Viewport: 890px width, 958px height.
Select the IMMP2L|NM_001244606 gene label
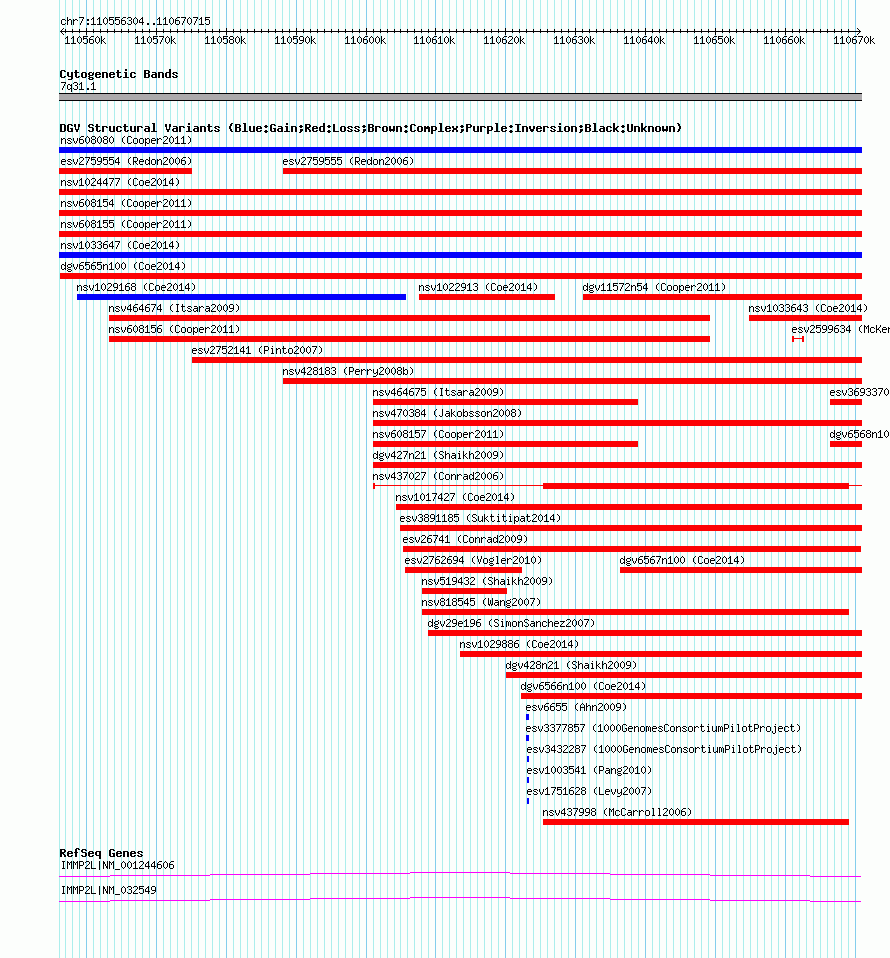pos(117,866)
